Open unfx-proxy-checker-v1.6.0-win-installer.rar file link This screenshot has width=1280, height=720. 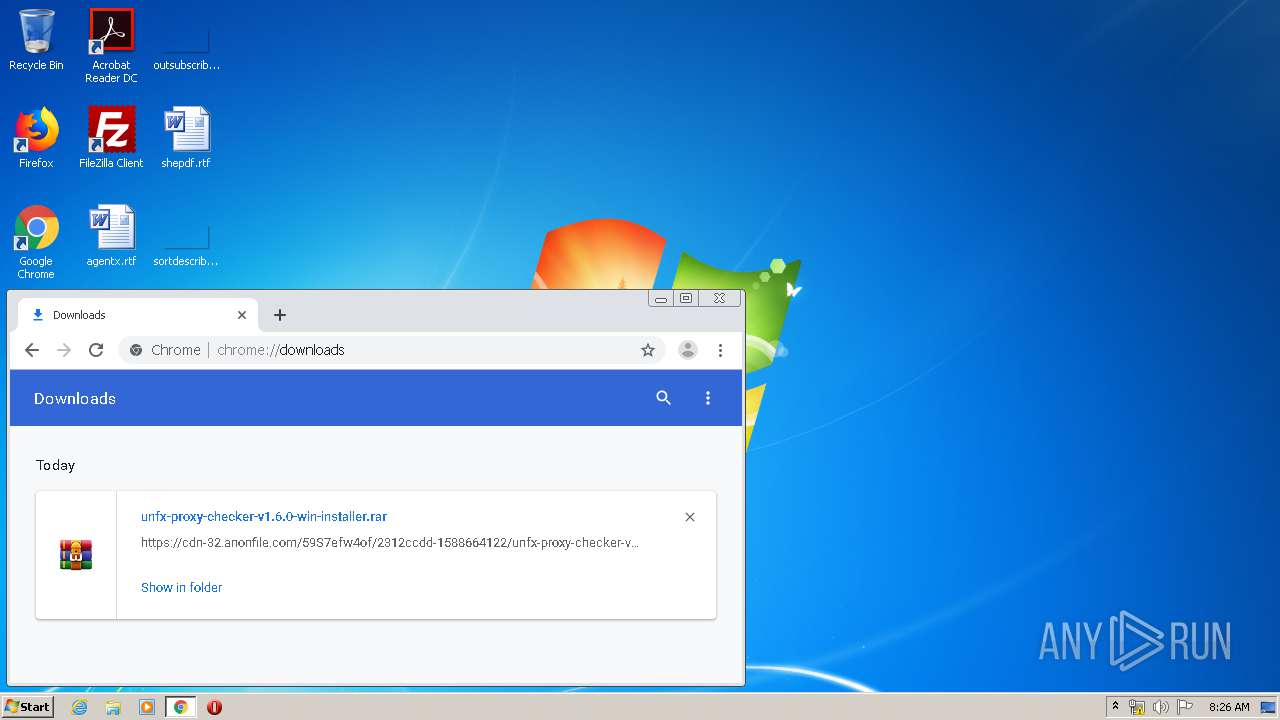[264, 517]
